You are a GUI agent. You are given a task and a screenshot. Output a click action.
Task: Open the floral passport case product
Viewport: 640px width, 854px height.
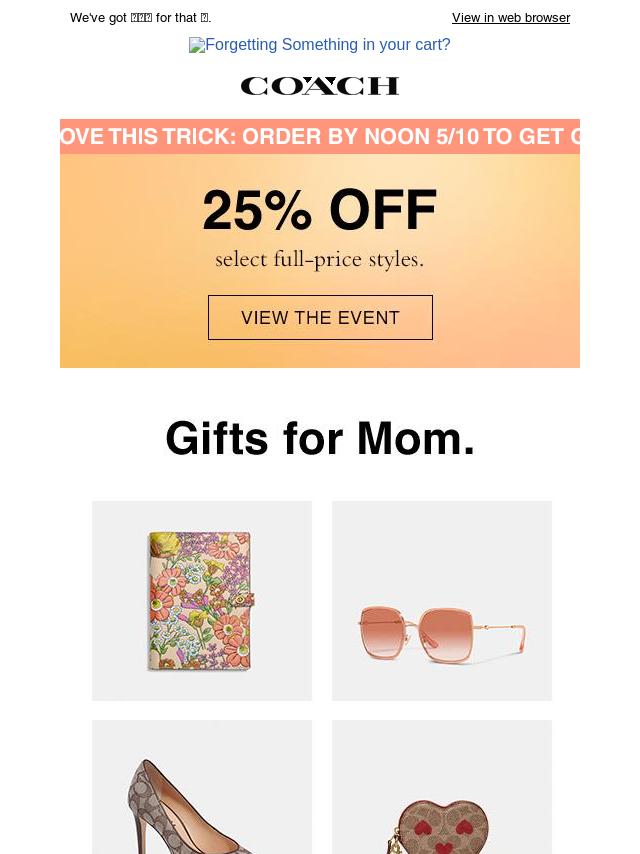(x=202, y=601)
